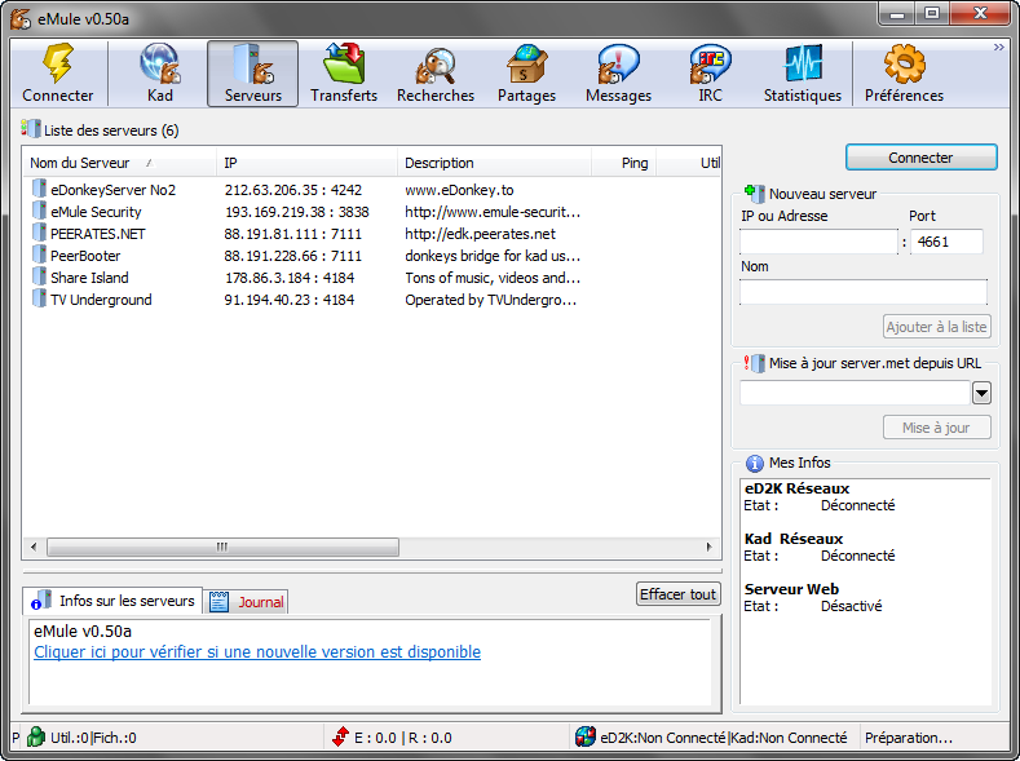Click 'Préparation...' in status bar
1020x761 pixels.
[908, 738]
